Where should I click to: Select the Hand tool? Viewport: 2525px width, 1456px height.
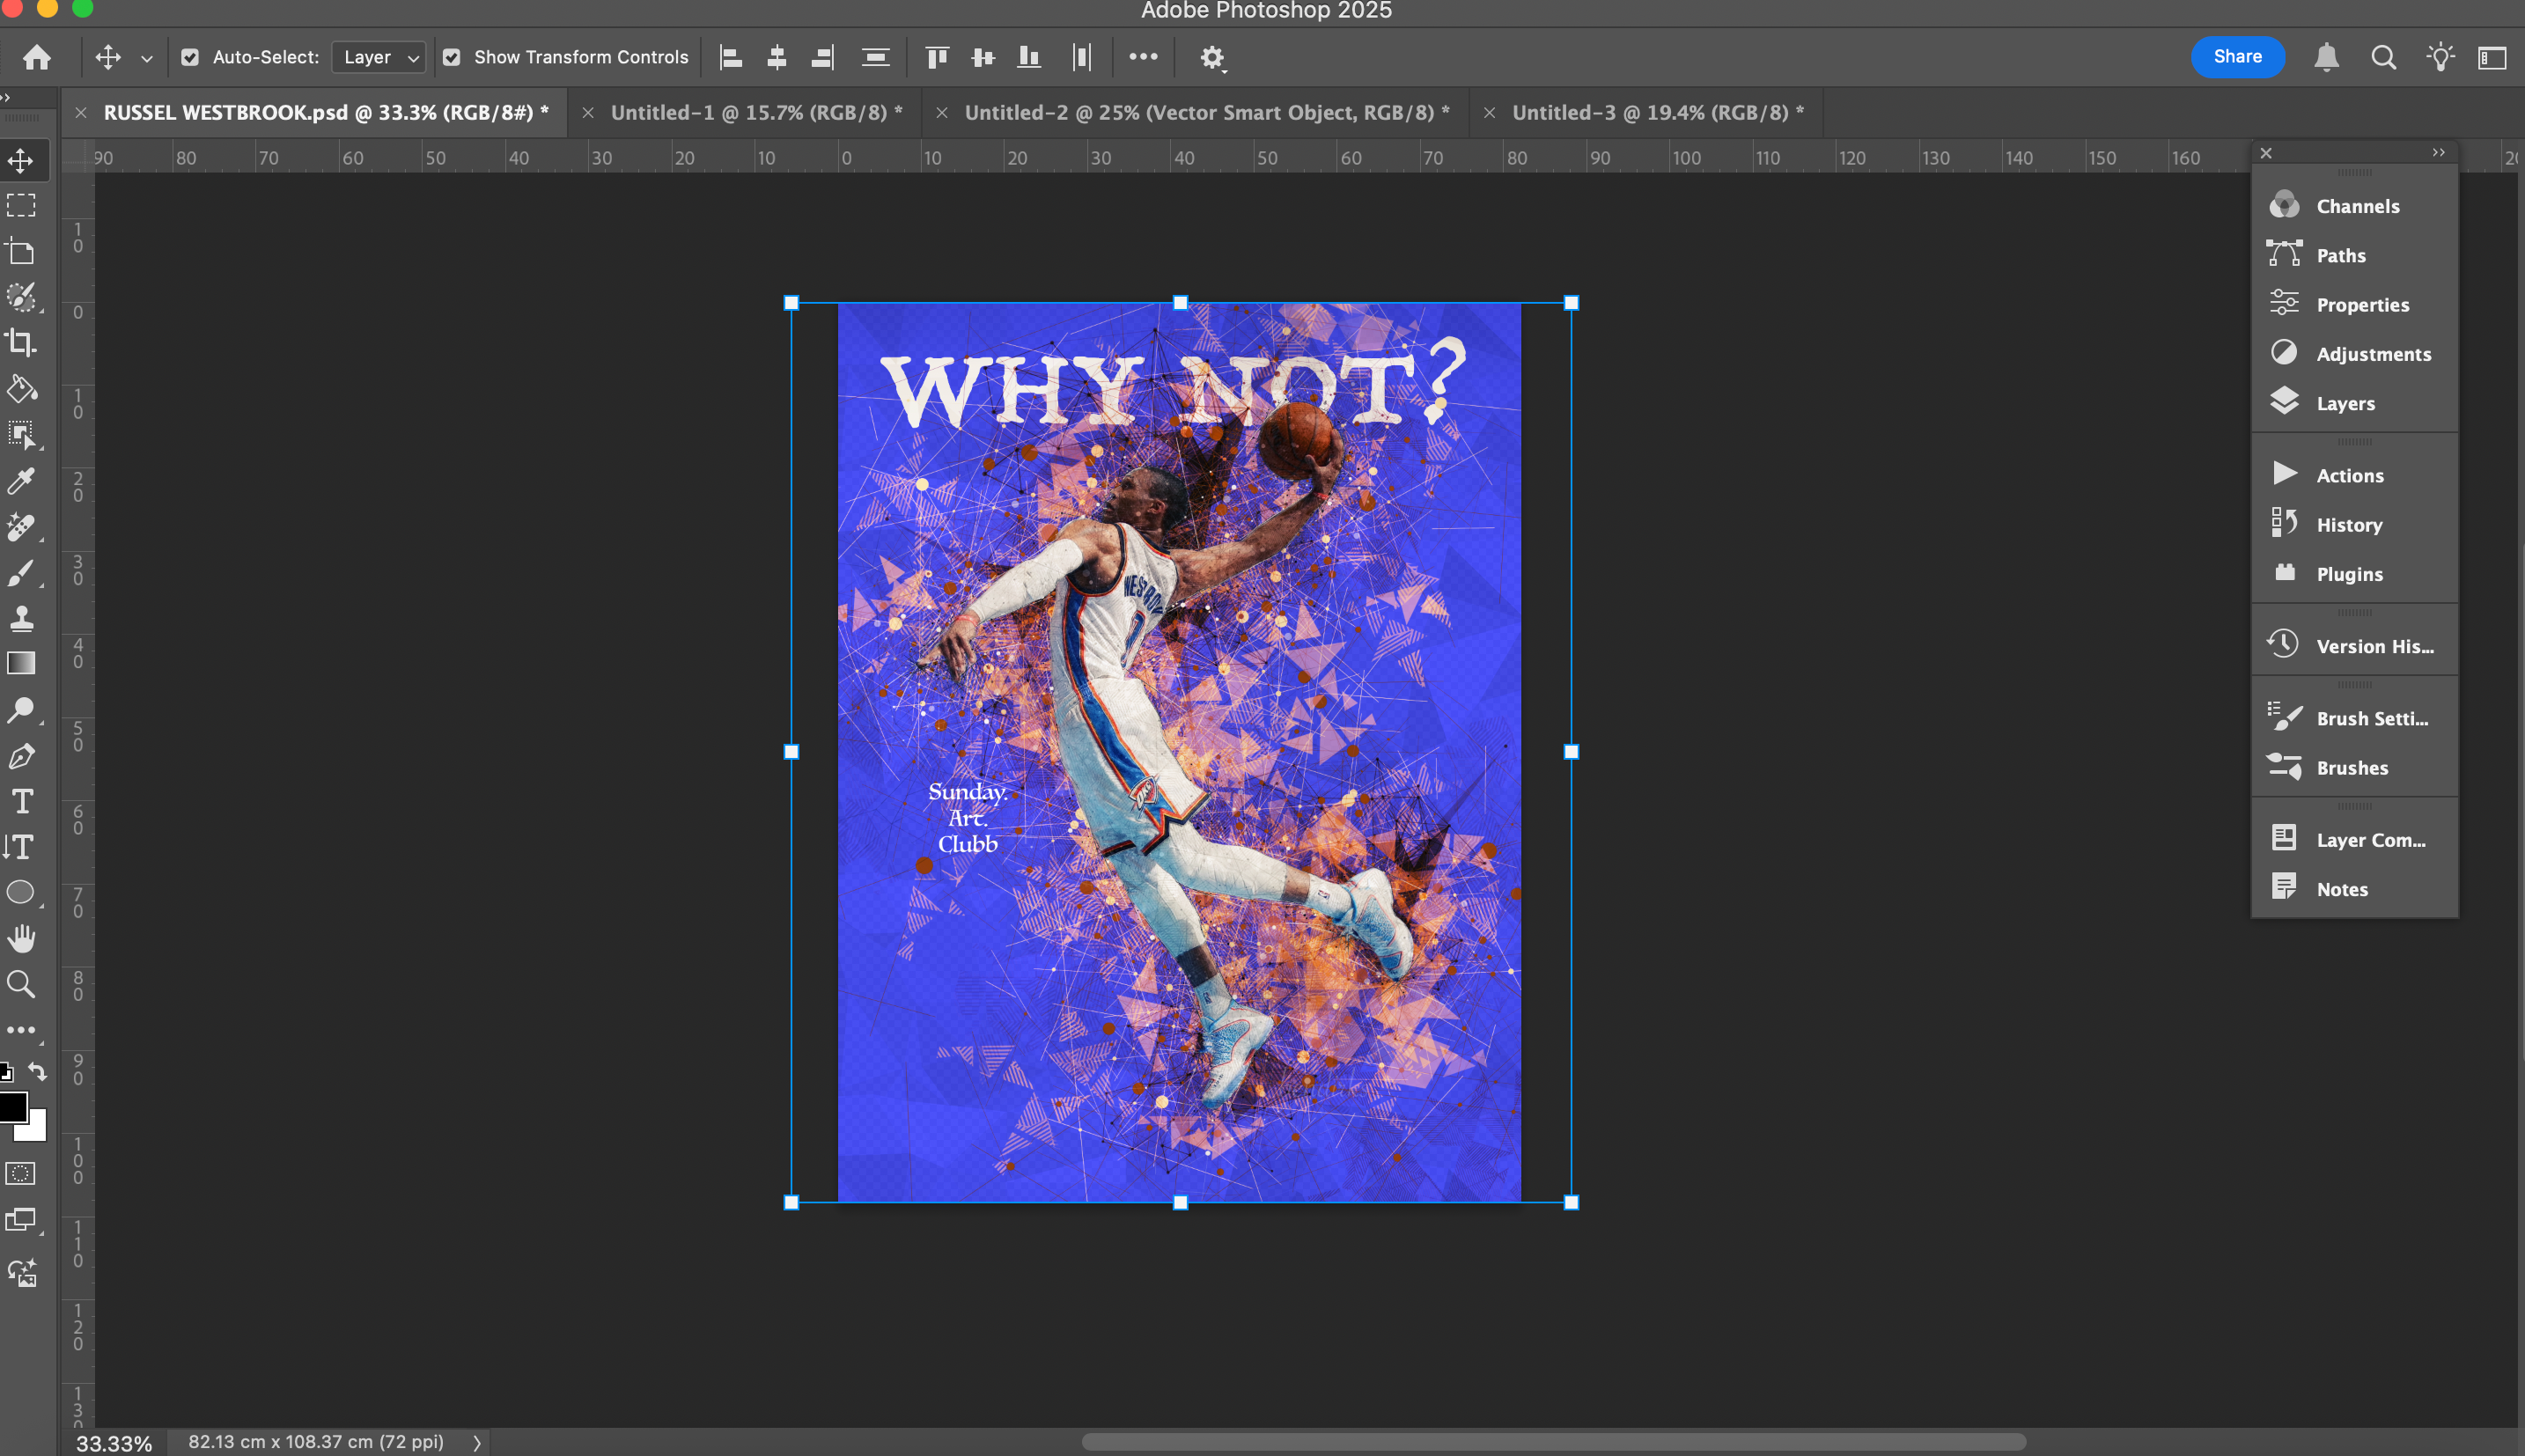click(x=21, y=938)
